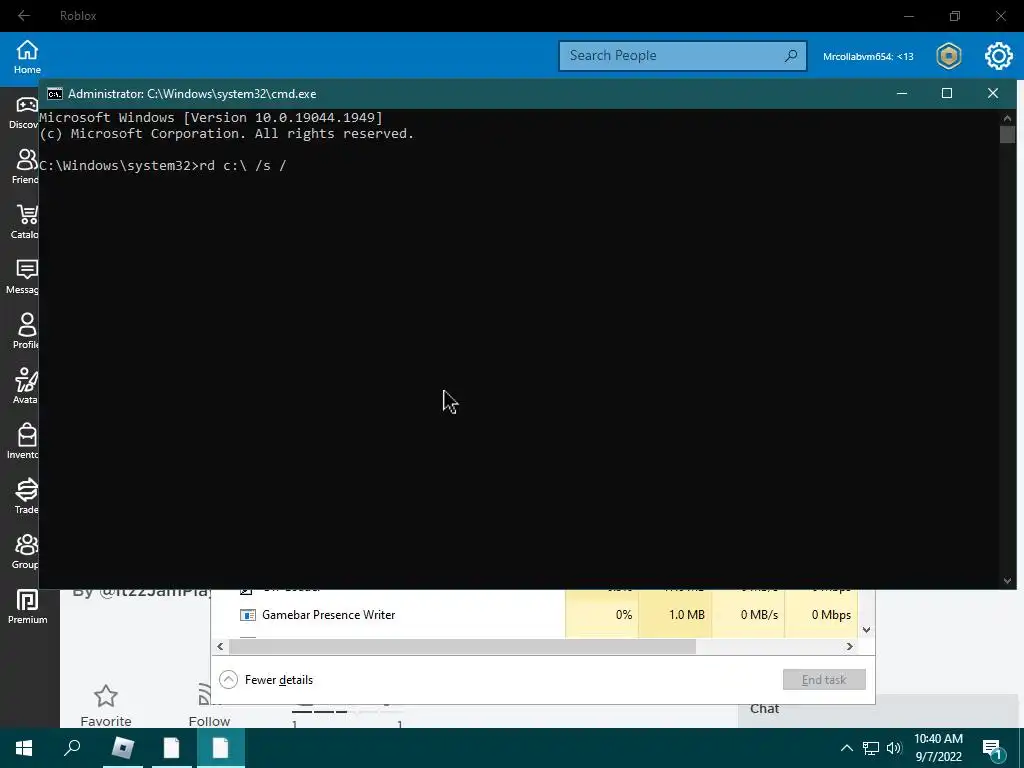Click Task Manager horizontal scrollbar
The width and height of the screenshot is (1024, 768).
(x=463, y=647)
